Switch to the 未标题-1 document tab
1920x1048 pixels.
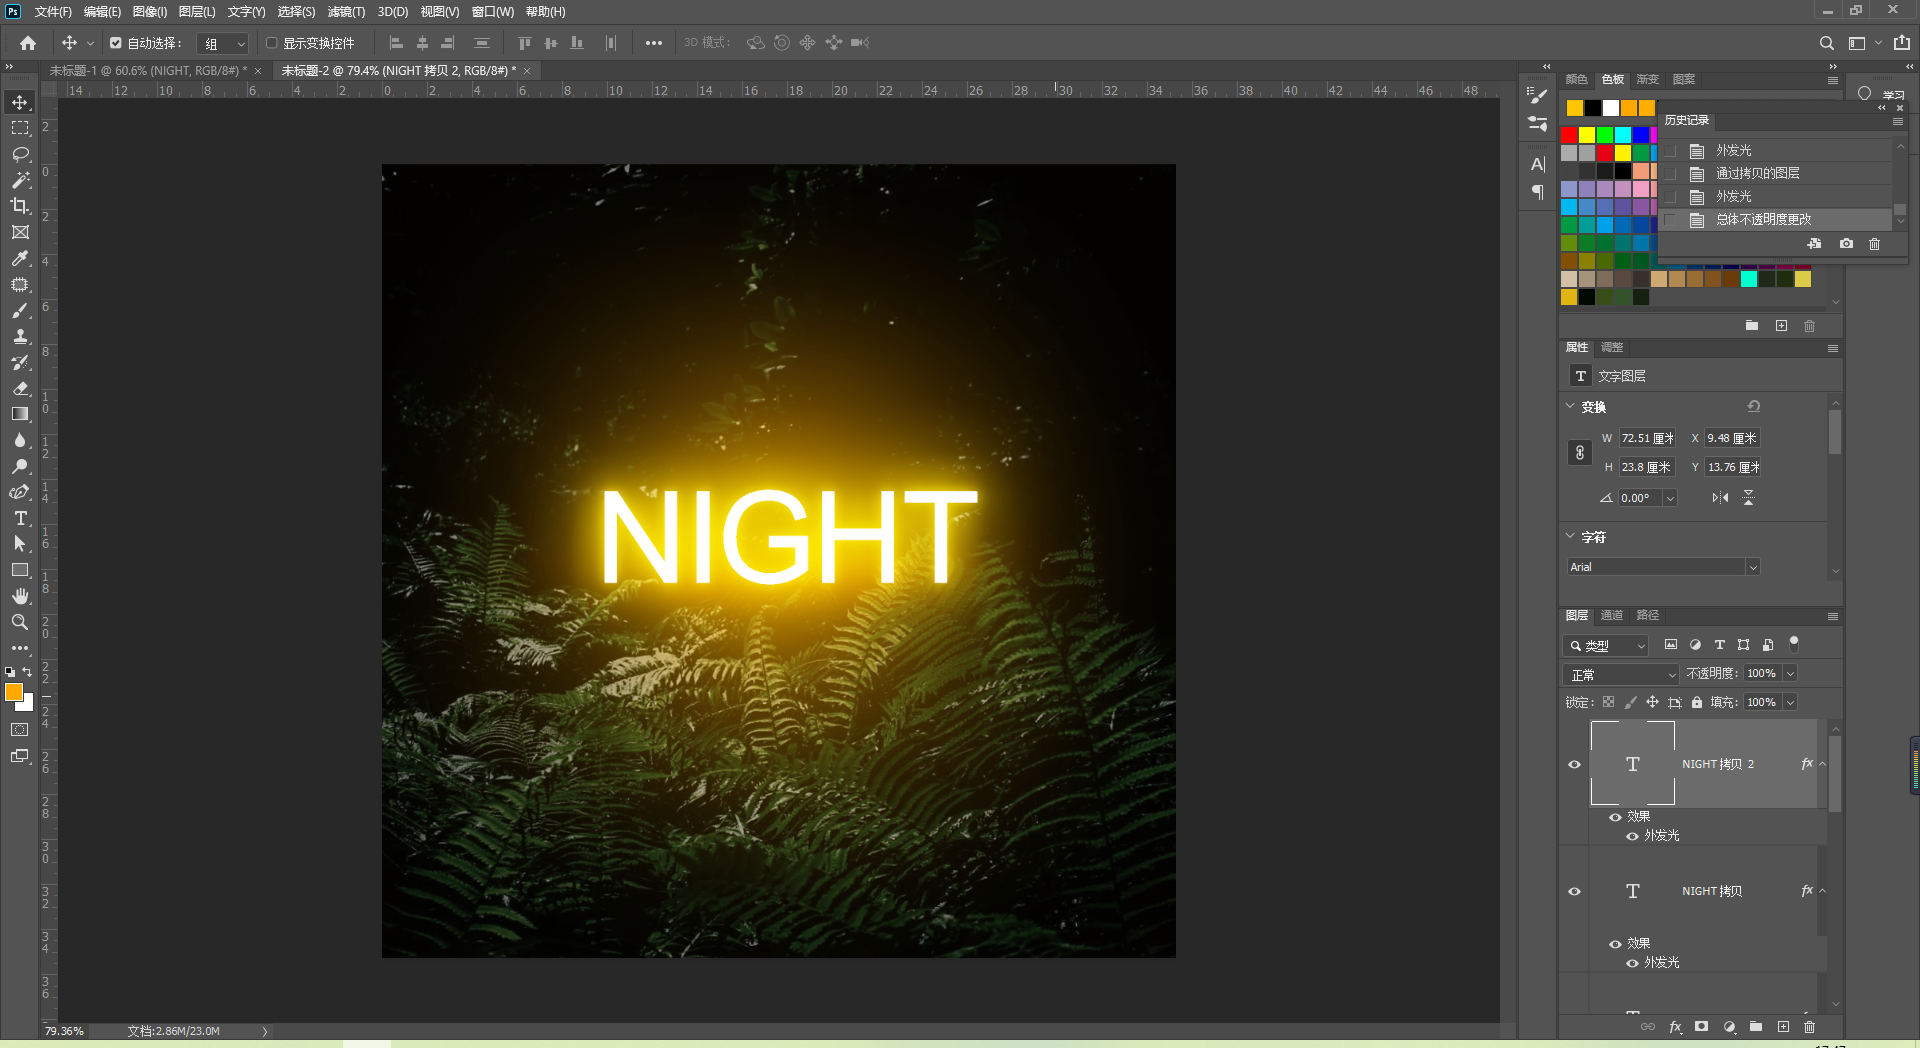(148, 71)
